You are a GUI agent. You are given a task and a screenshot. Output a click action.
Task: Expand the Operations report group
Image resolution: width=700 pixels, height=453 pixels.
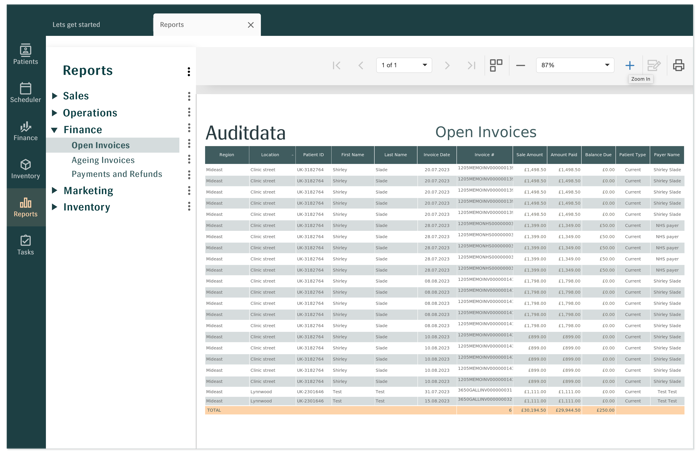click(54, 113)
